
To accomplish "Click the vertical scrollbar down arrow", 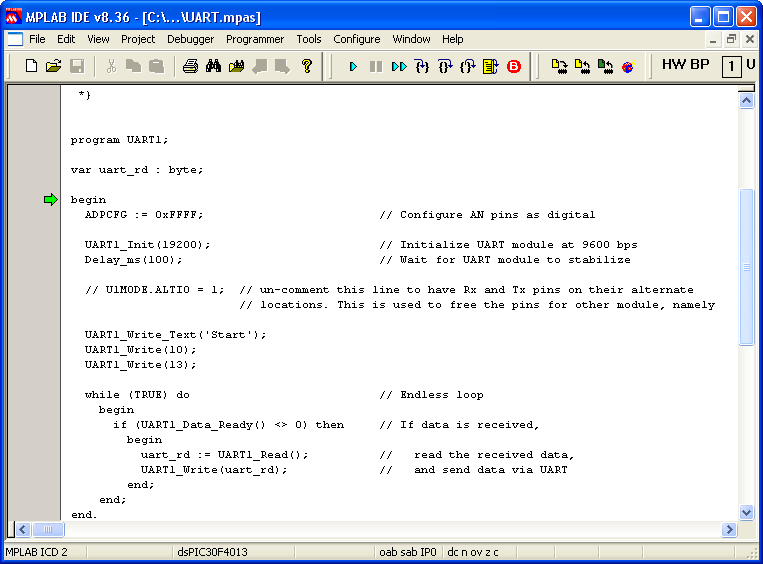I will (746, 512).
